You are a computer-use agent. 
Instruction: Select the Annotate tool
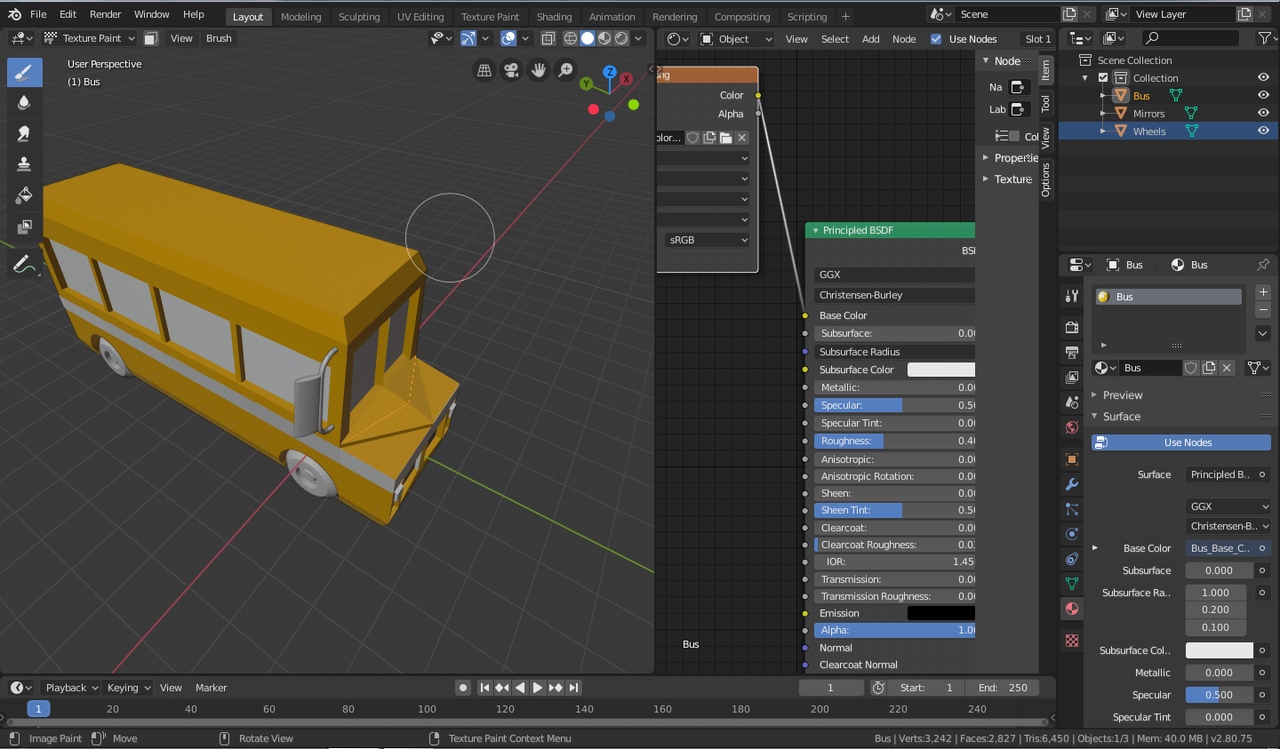(24, 265)
